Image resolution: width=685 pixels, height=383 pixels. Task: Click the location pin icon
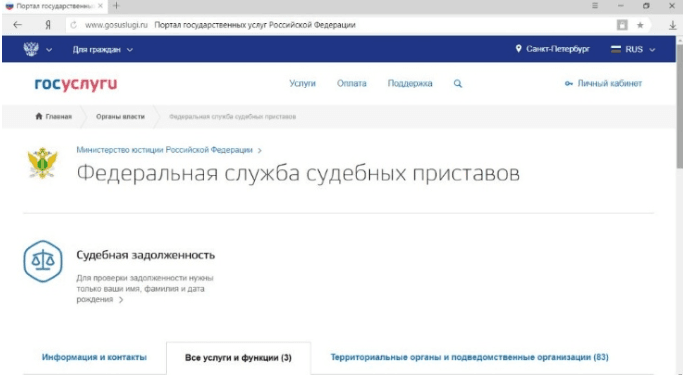pos(518,48)
